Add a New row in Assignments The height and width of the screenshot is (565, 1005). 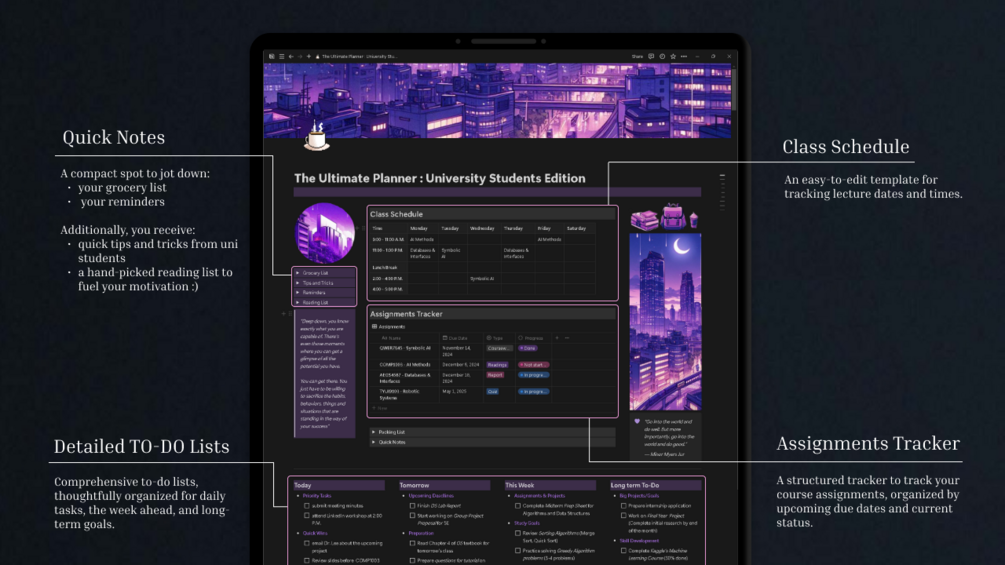(x=380, y=408)
